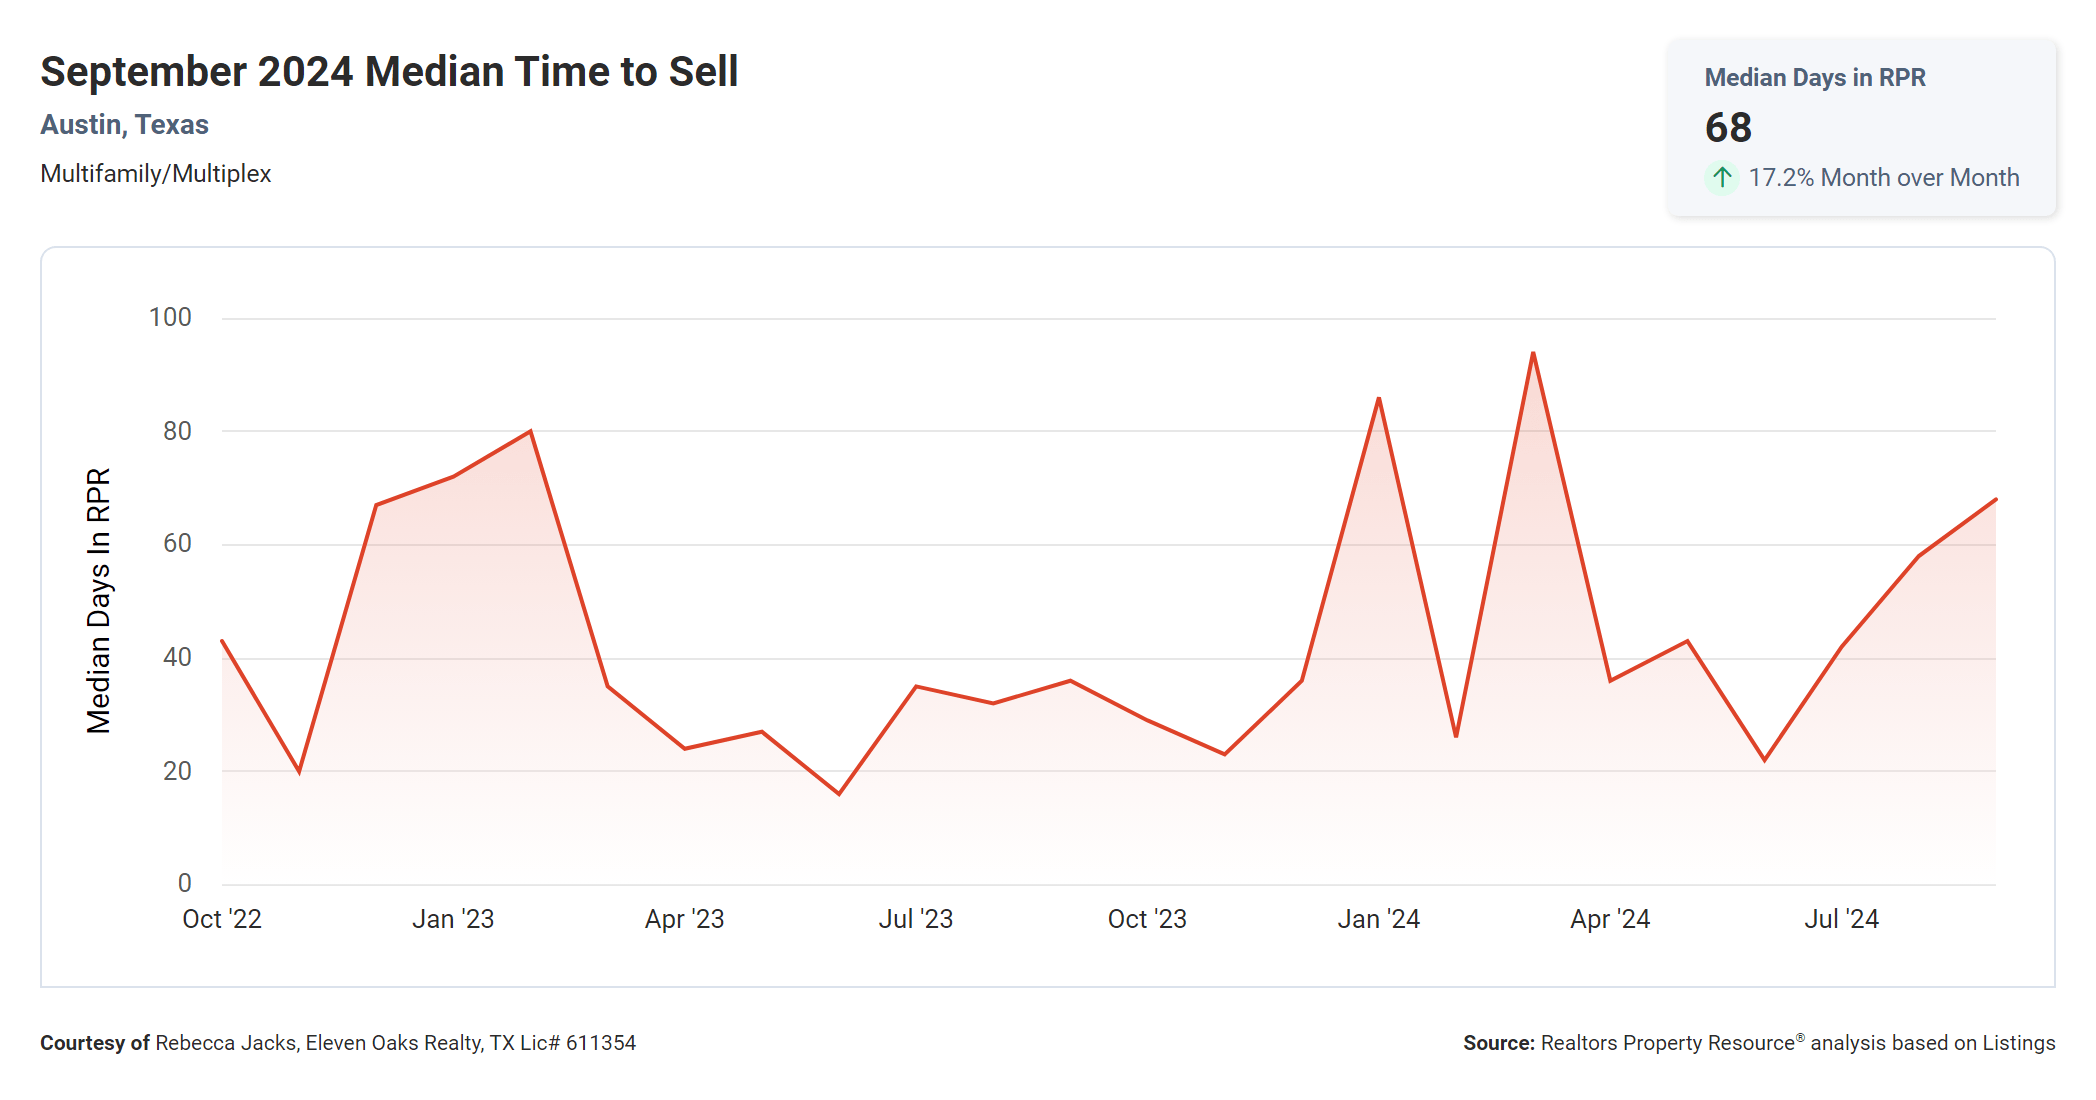
Task: Click the 'Median Days in RPR' card title
Action: (1814, 78)
